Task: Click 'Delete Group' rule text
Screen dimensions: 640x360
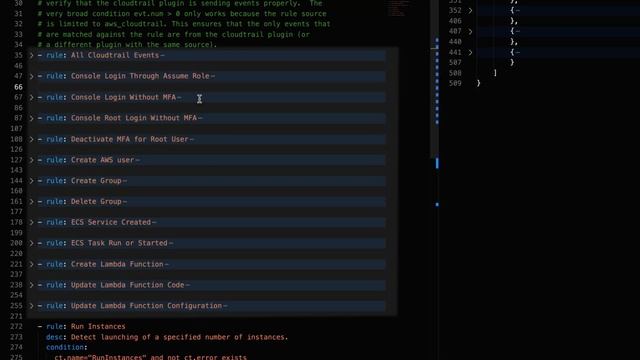Action: coord(96,201)
